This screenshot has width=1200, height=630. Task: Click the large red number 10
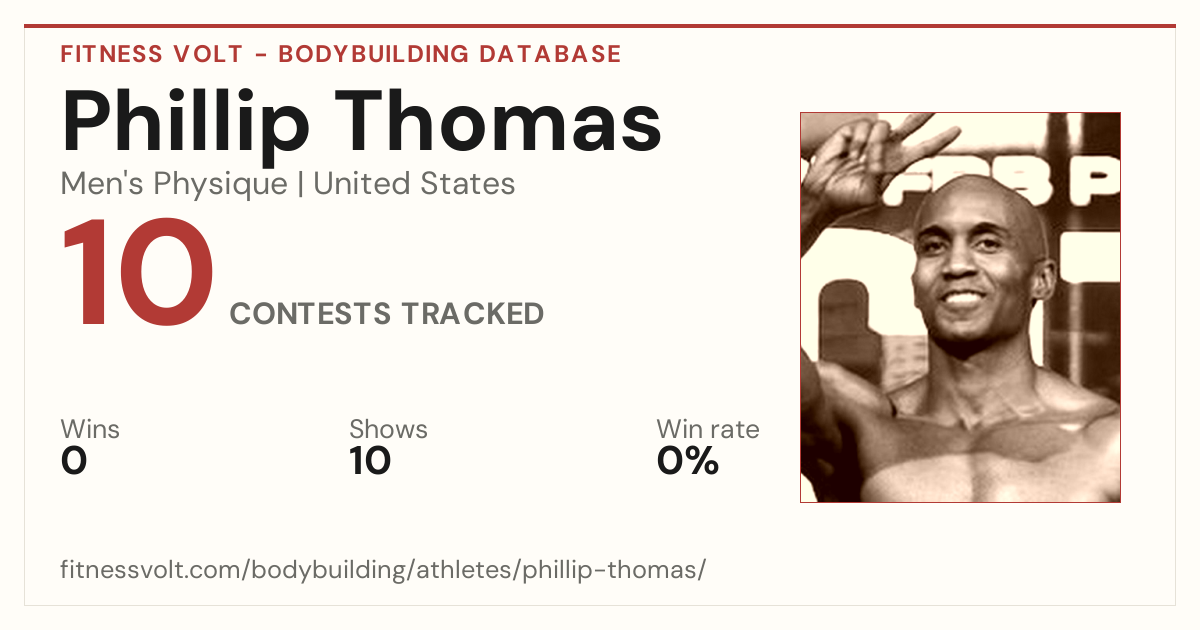pos(138,276)
